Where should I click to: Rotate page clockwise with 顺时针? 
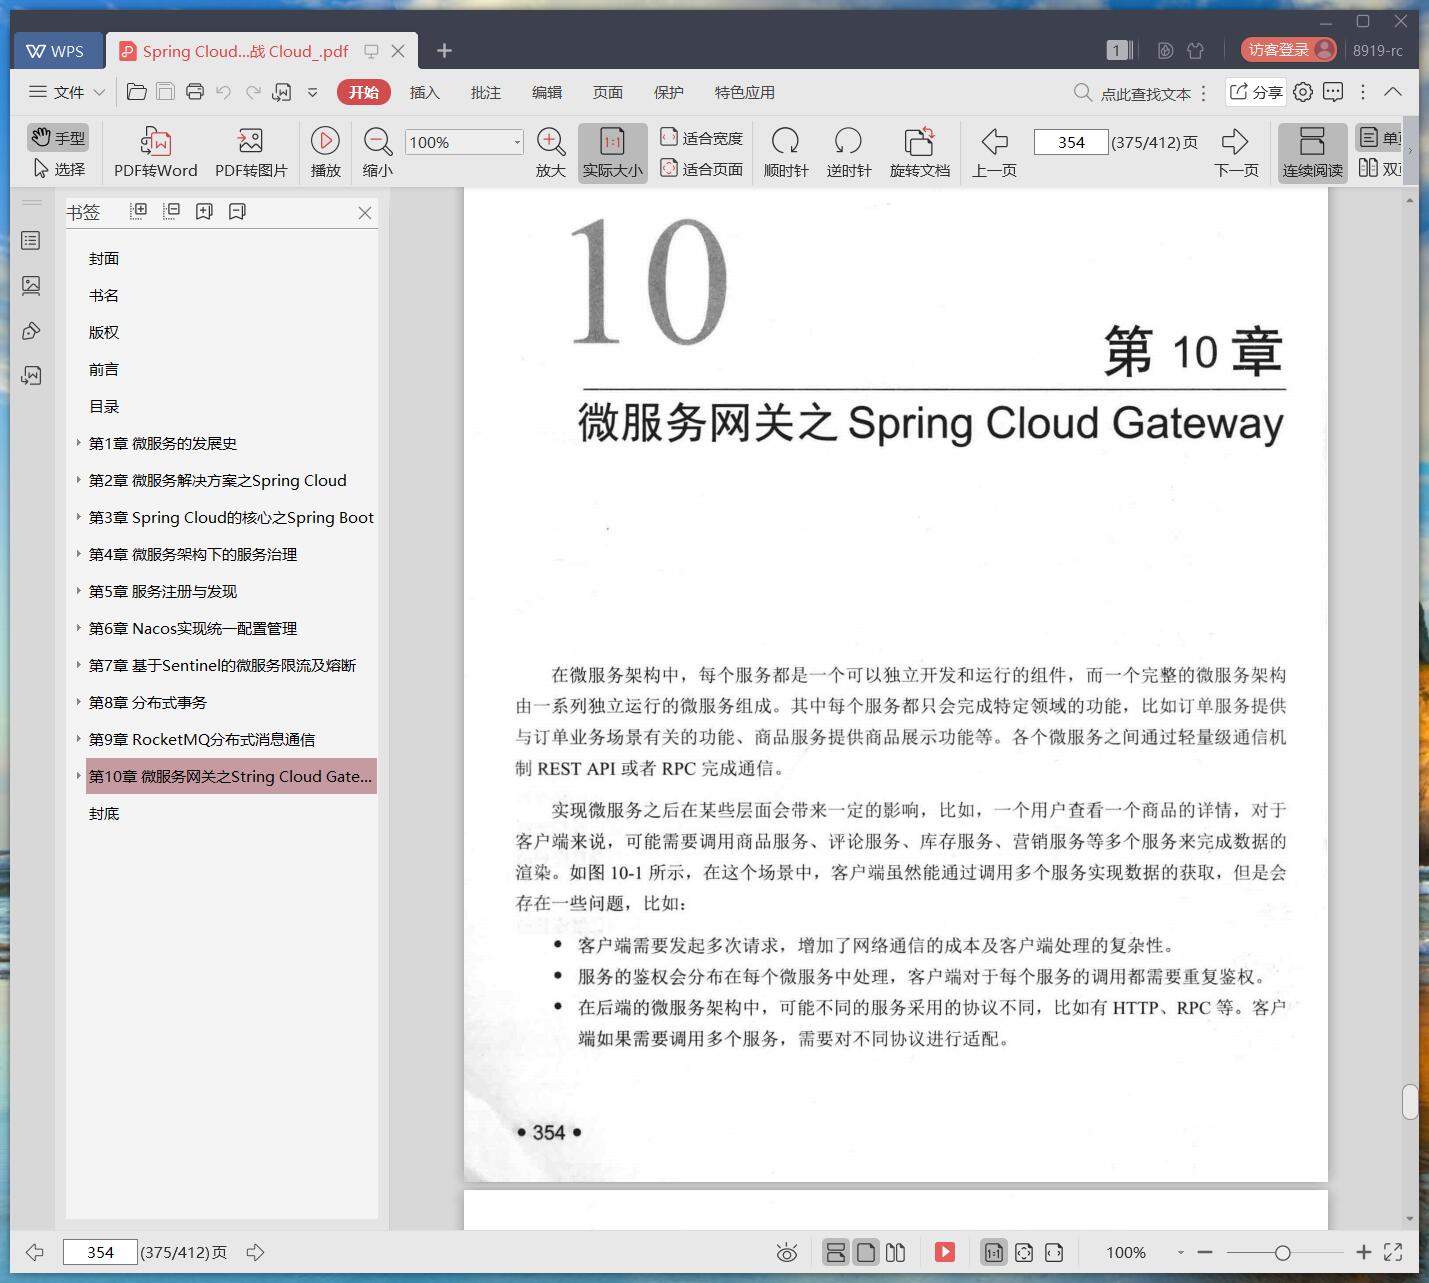point(786,141)
